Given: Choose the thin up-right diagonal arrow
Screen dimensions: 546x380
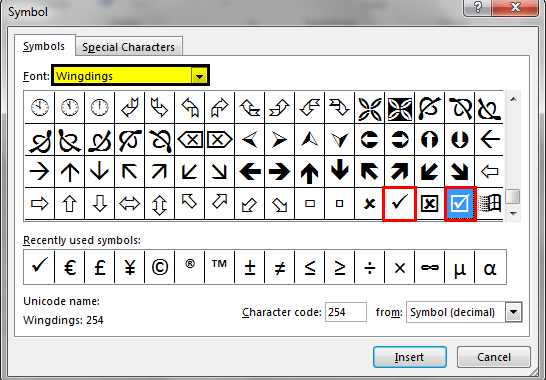Looking at the screenshot, I should (x=159, y=172).
